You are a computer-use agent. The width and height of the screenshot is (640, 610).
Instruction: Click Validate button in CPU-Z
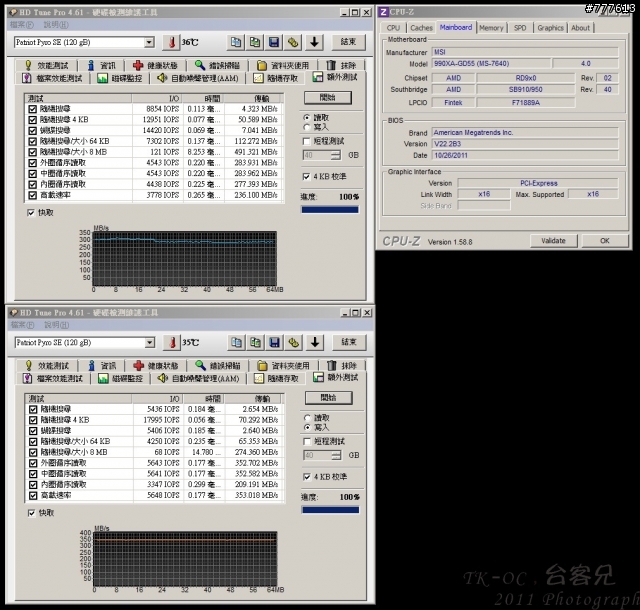(553, 241)
